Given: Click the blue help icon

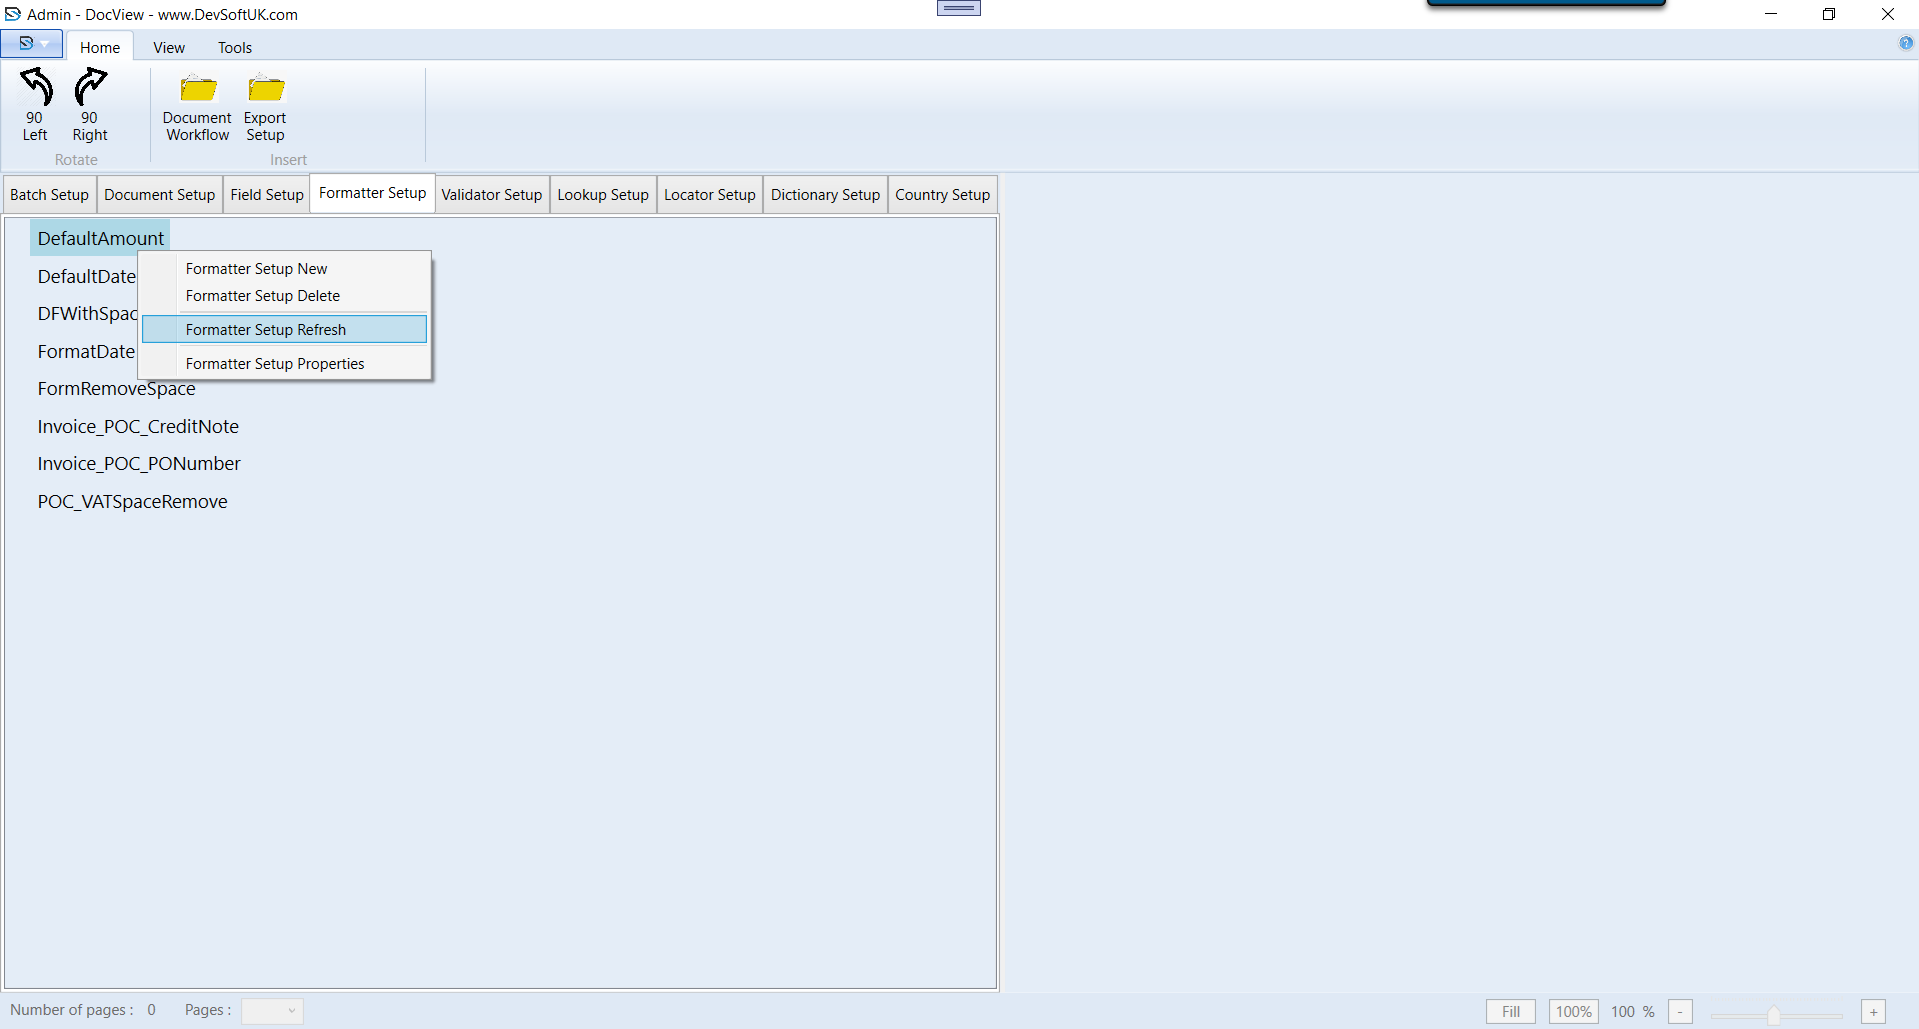Looking at the screenshot, I should pyautogui.click(x=1905, y=43).
